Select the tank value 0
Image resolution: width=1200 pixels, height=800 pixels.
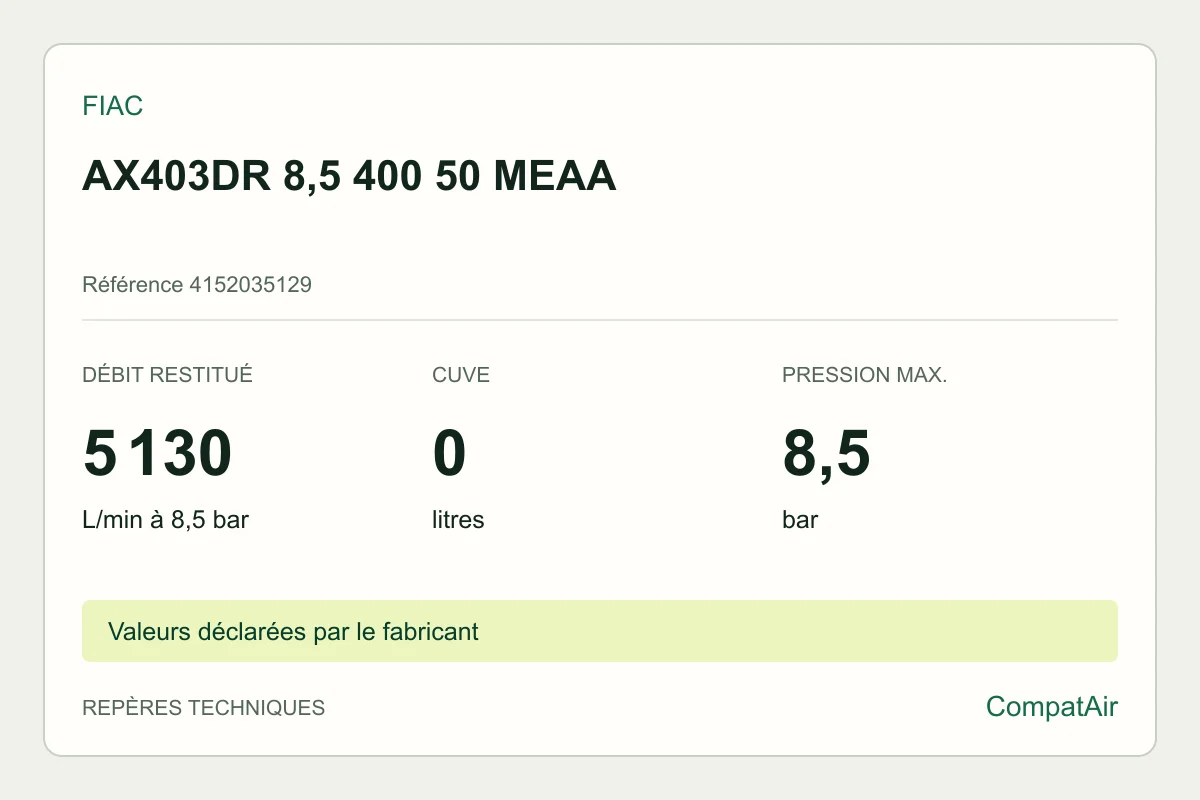pyautogui.click(x=449, y=453)
